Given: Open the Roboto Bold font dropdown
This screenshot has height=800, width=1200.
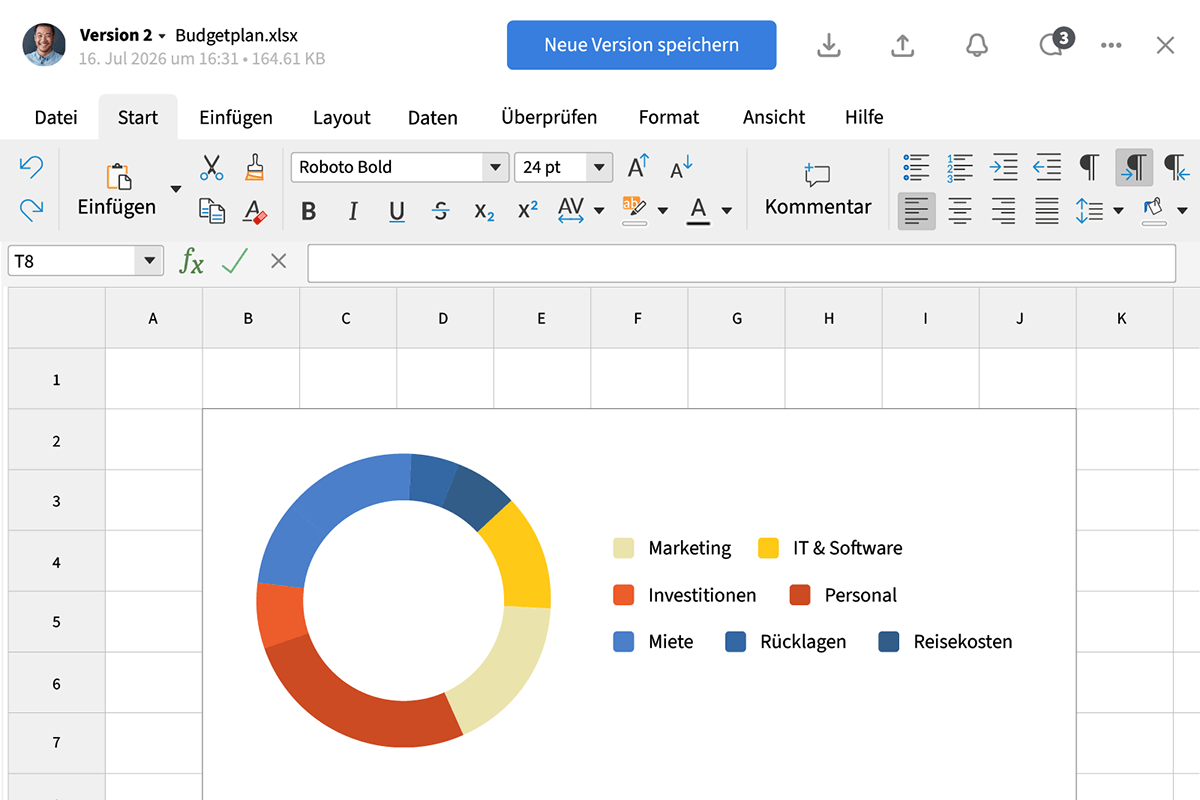Looking at the screenshot, I should click(x=495, y=167).
